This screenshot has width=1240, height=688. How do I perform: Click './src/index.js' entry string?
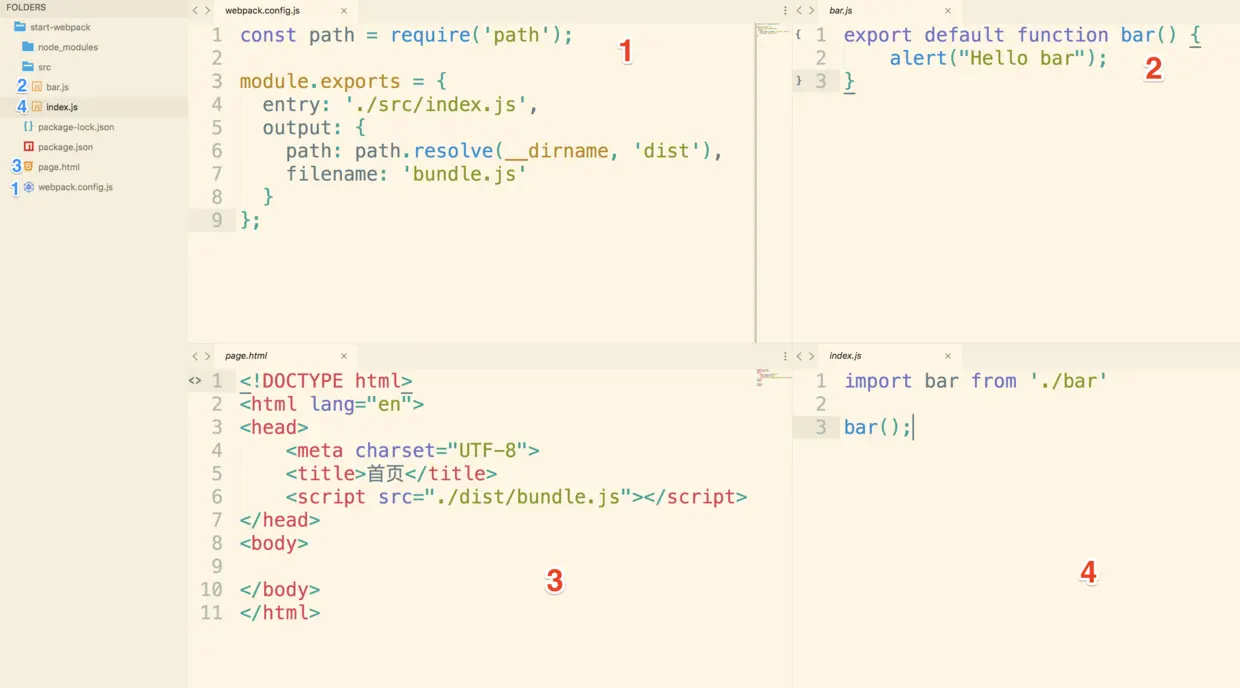click(x=435, y=105)
